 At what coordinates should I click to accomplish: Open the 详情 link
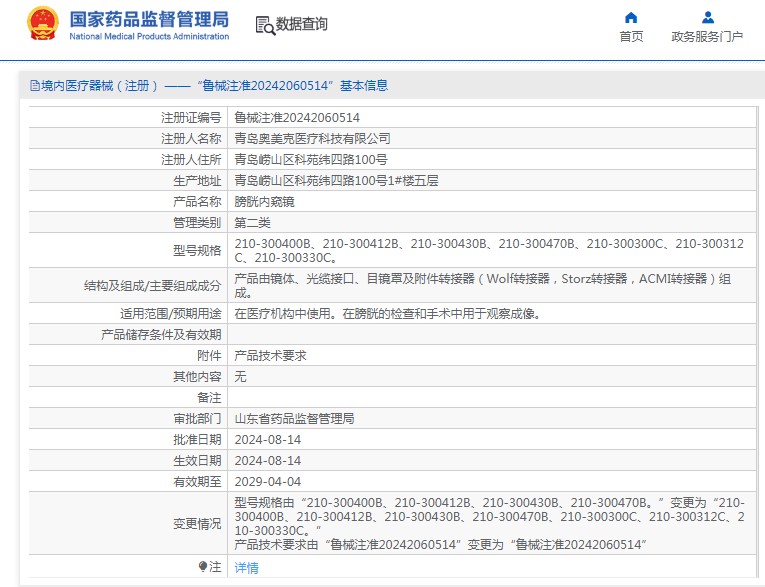246,567
